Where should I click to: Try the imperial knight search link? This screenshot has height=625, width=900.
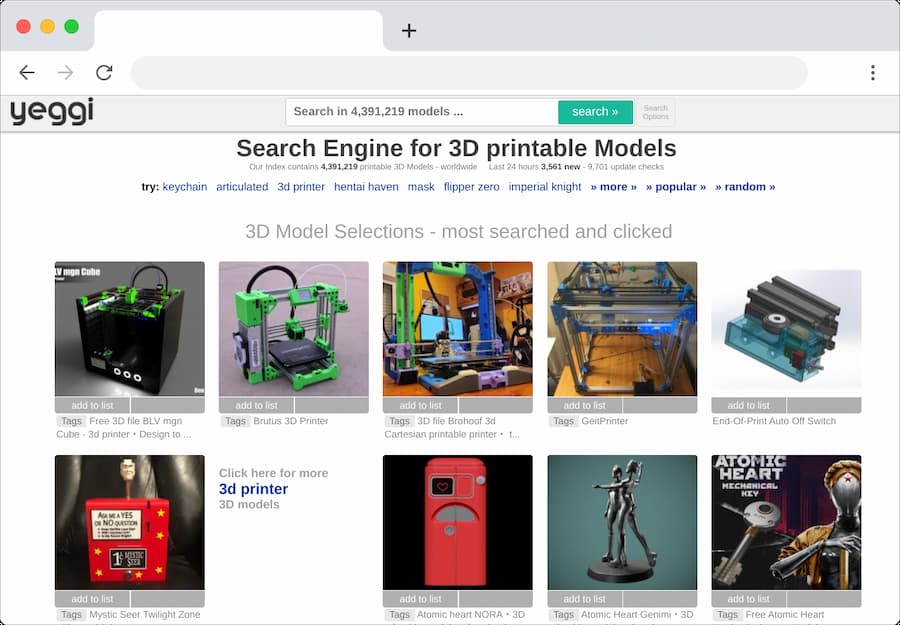click(x=545, y=187)
